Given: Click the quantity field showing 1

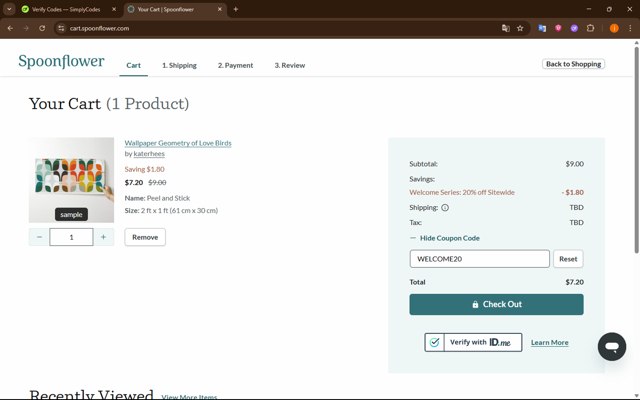Looking at the screenshot, I should [x=71, y=237].
